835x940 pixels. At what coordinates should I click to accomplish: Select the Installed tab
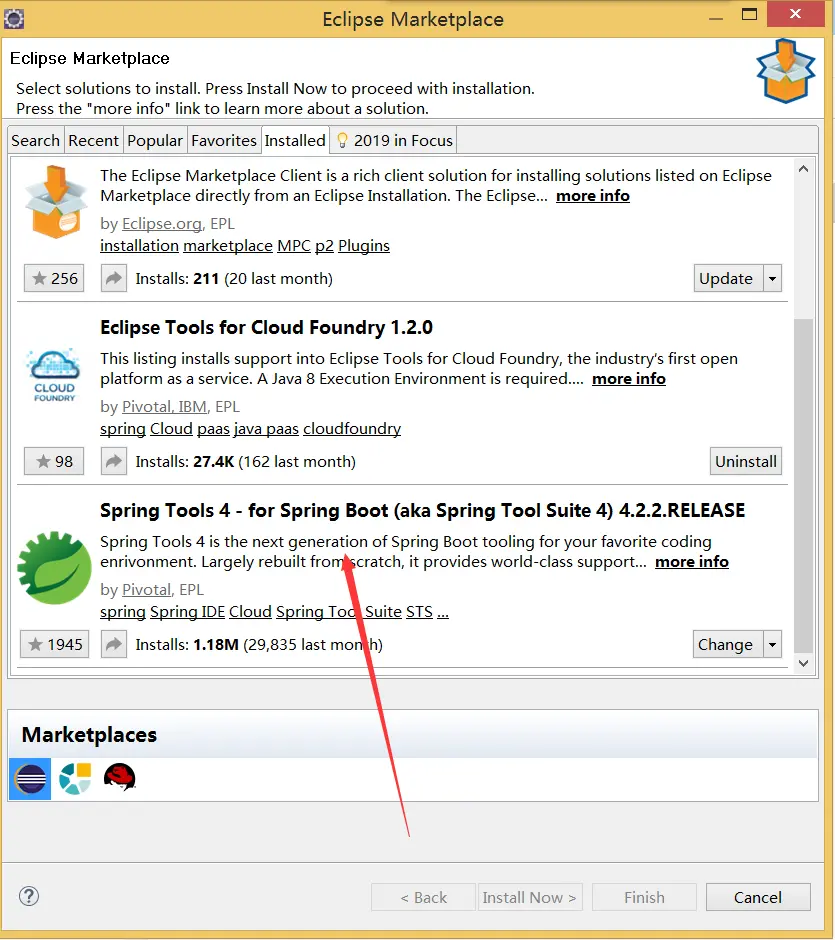(x=295, y=140)
